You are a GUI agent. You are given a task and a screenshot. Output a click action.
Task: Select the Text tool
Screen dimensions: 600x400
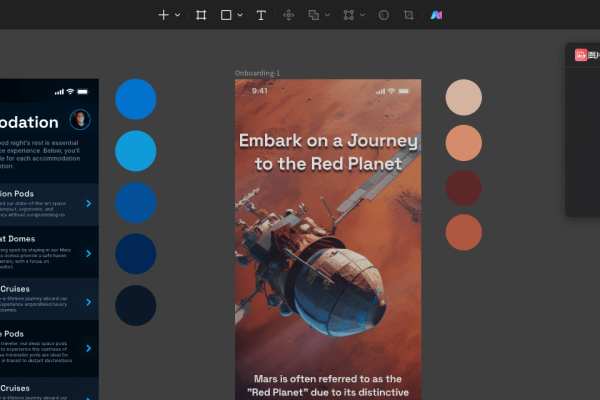coord(261,15)
